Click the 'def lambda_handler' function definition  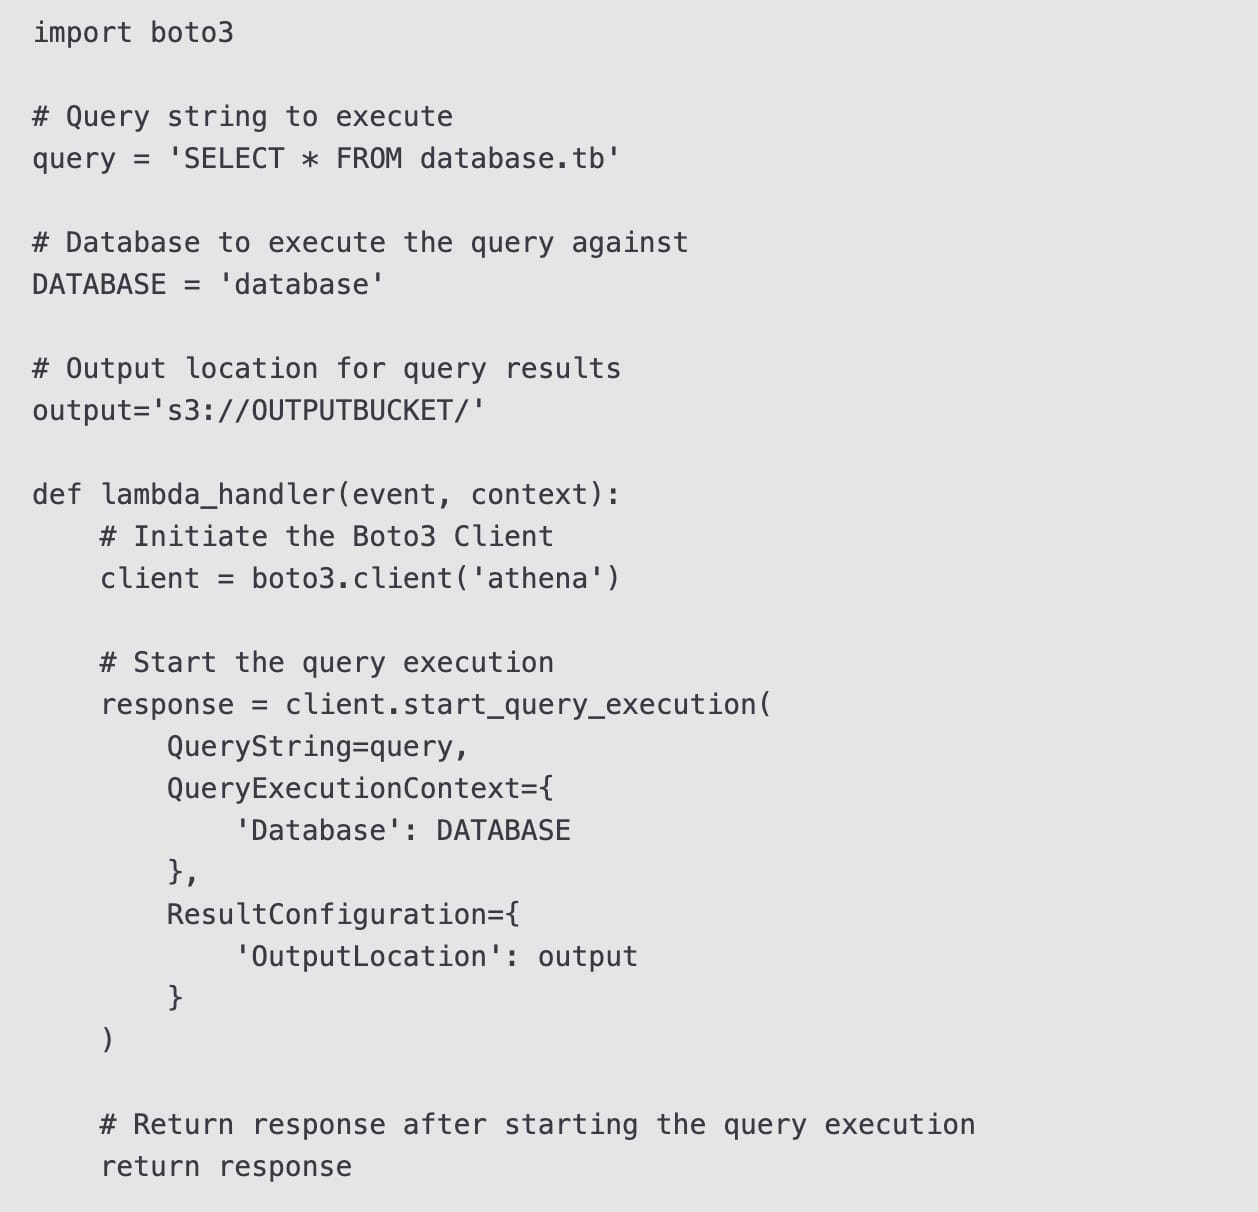pos(326,495)
